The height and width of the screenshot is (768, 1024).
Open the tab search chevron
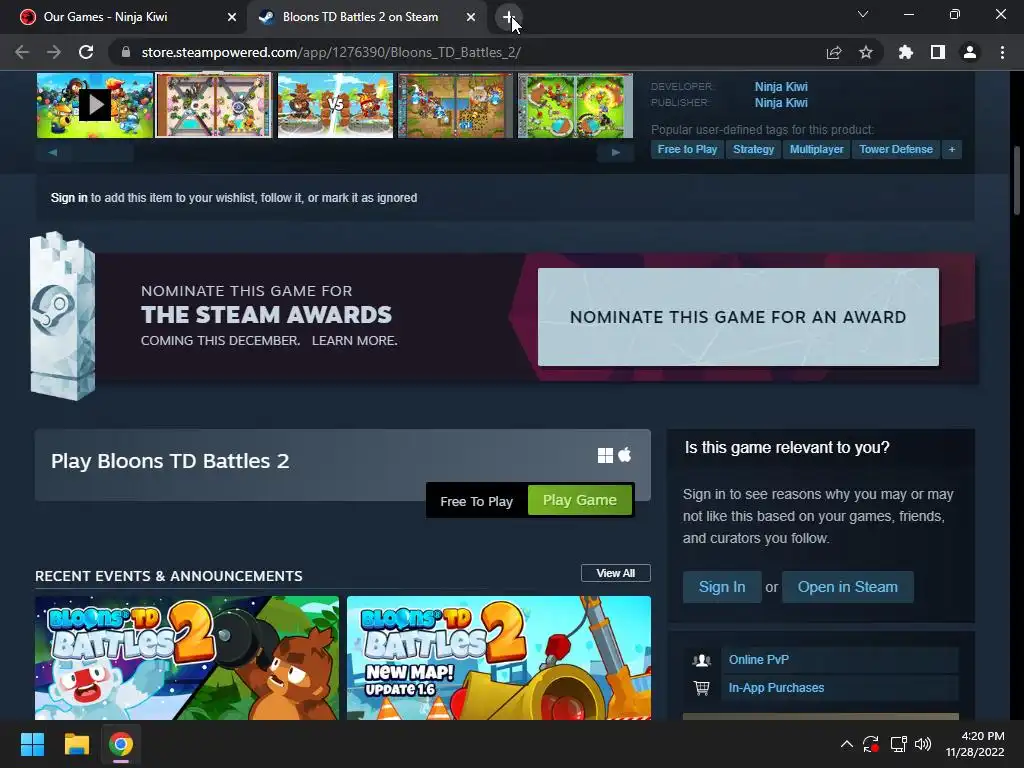click(863, 14)
